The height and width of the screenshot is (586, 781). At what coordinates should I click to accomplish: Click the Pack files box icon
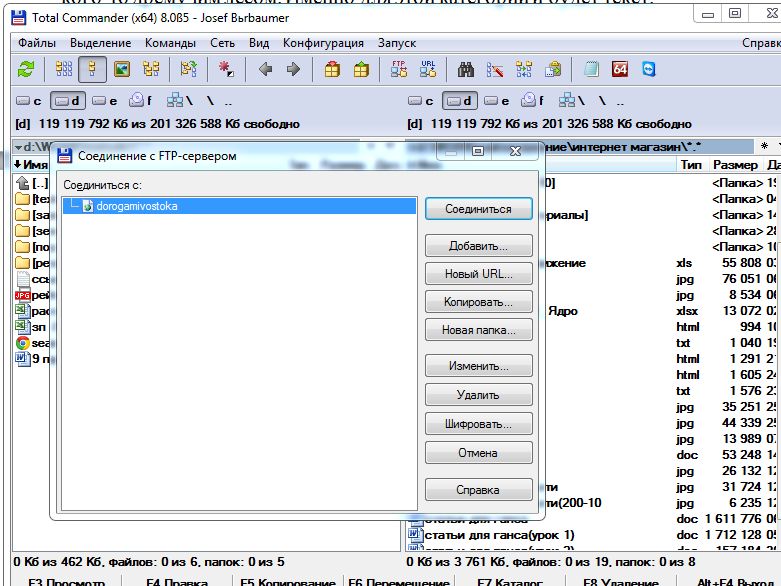(x=332, y=69)
